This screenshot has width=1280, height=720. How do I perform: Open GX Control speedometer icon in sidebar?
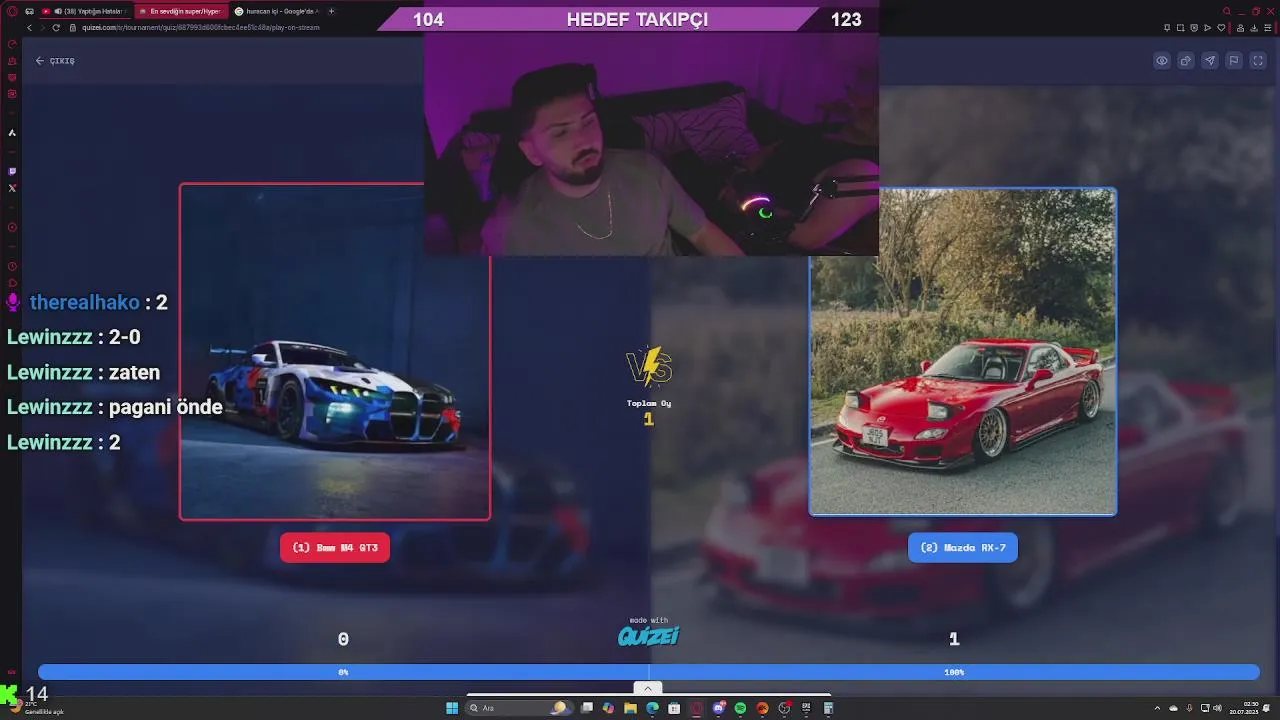[12, 44]
